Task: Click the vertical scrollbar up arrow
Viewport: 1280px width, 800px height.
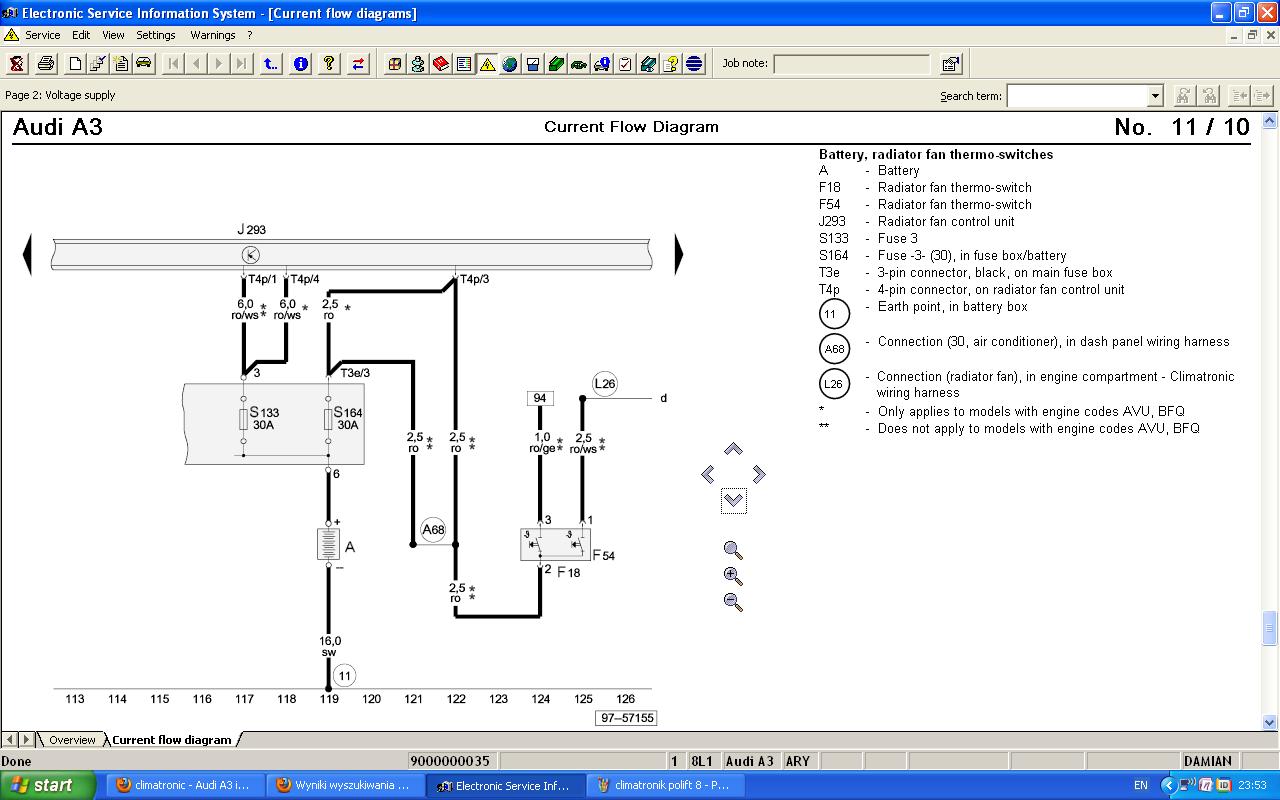Action: [x=1270, y=119]
